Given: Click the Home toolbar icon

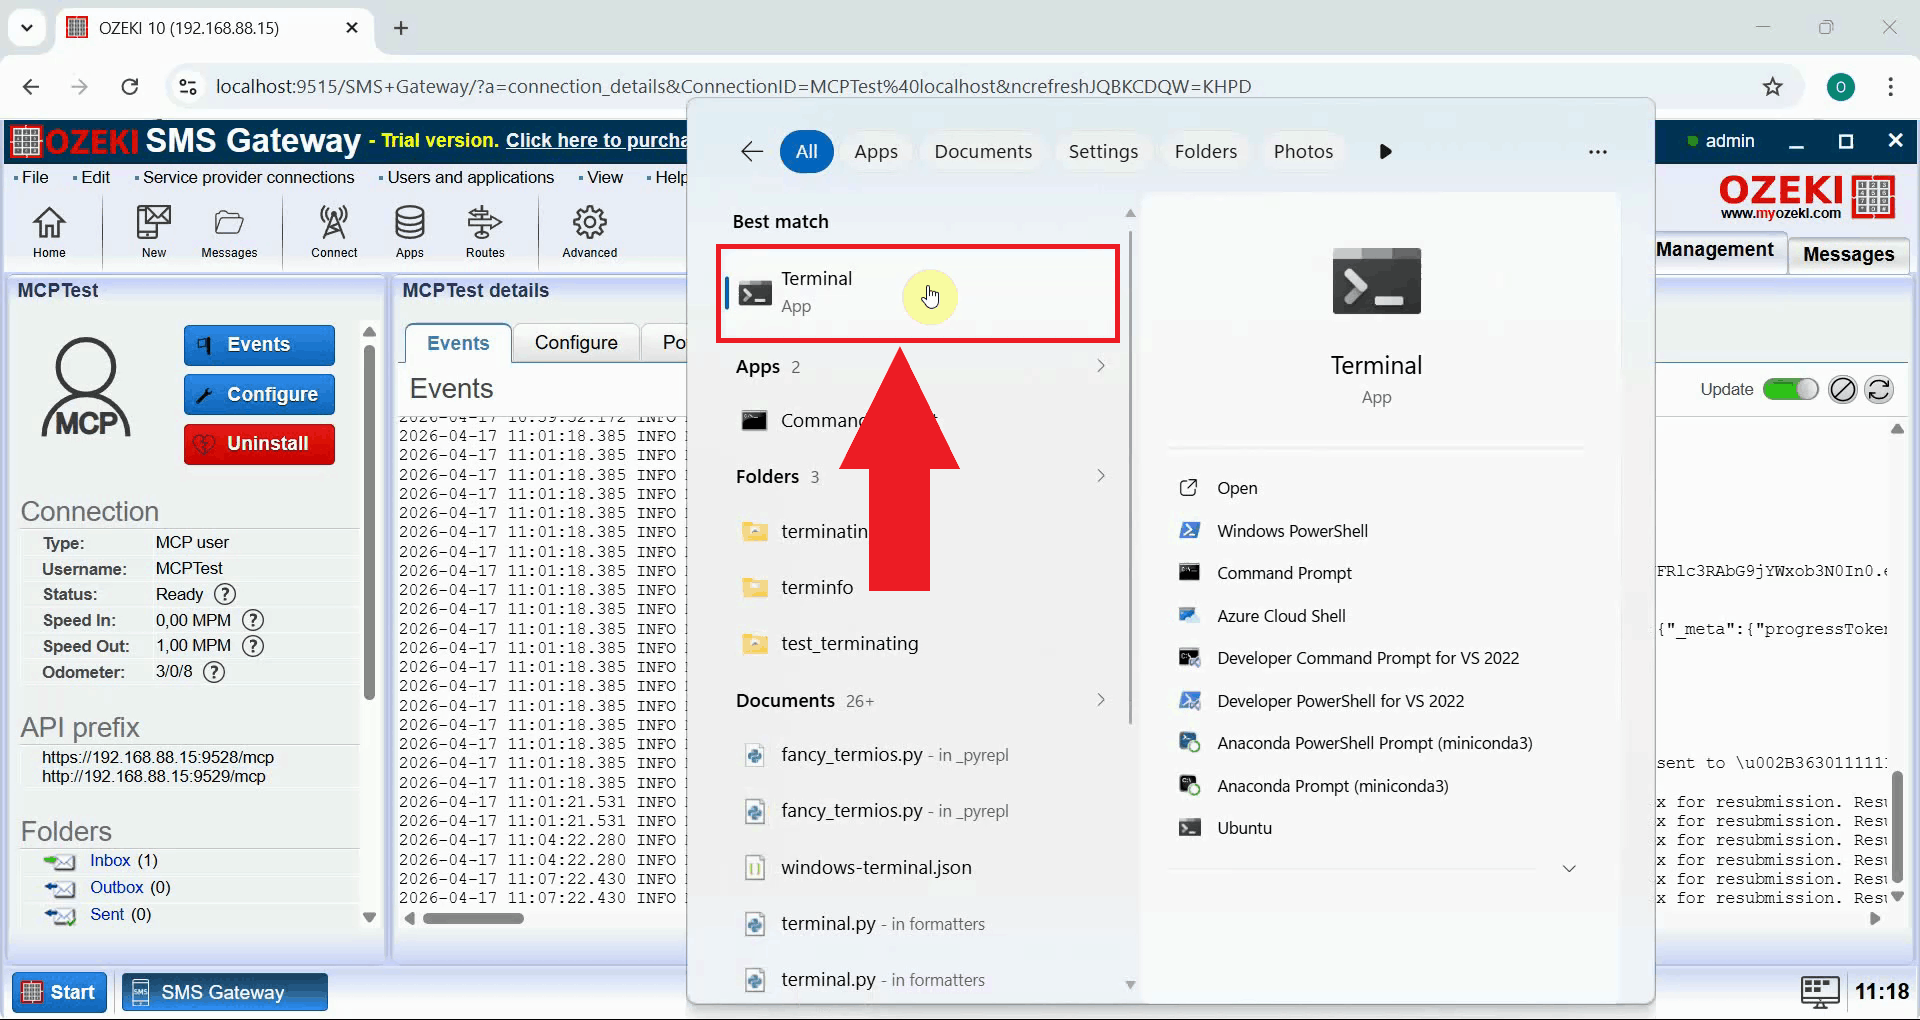Looking at the screenshot, I should (x=49, y=231).
